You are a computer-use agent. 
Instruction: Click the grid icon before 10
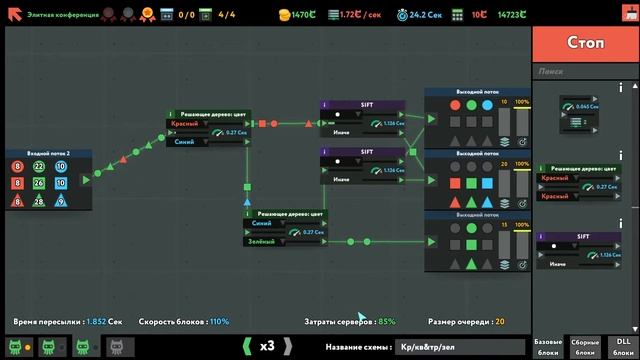458,15
